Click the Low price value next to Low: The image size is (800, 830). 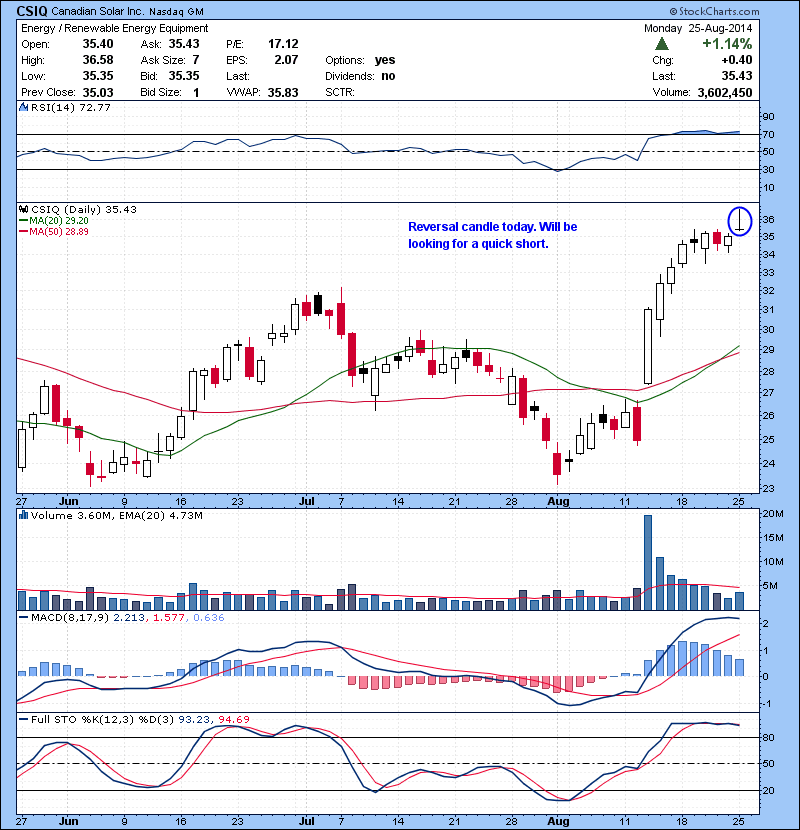pyautogui.click(x=98, y=76)
